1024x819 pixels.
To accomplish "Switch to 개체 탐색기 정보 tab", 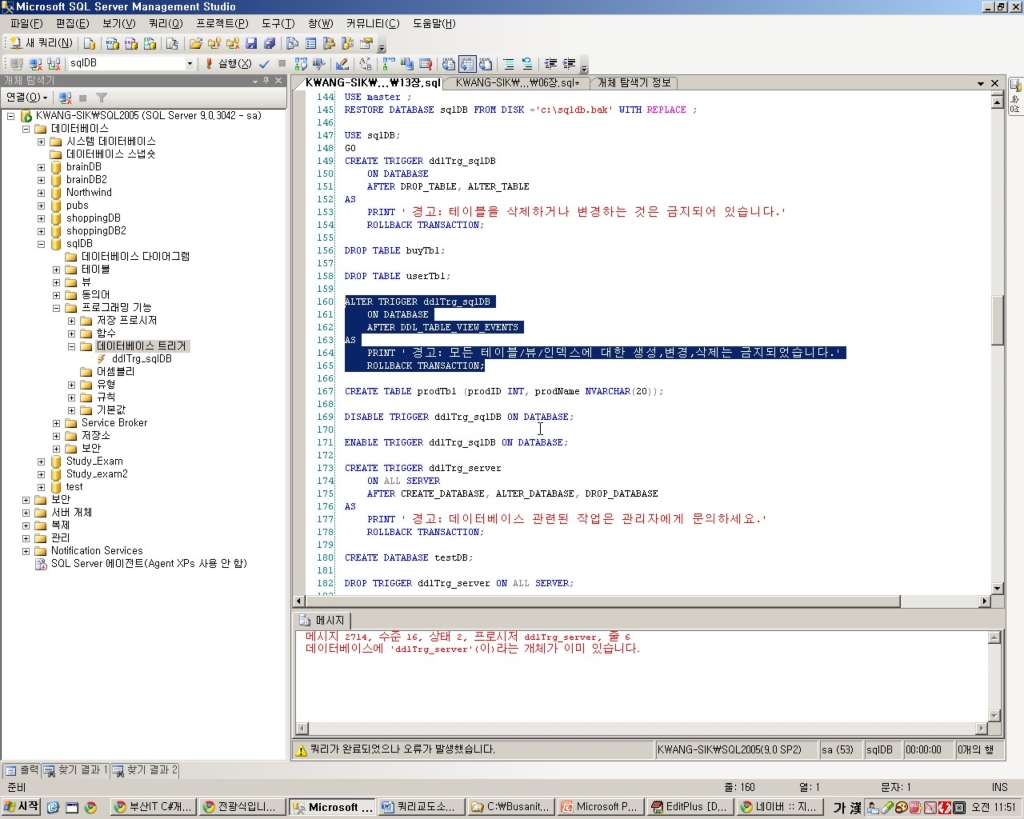I will 634,83.
